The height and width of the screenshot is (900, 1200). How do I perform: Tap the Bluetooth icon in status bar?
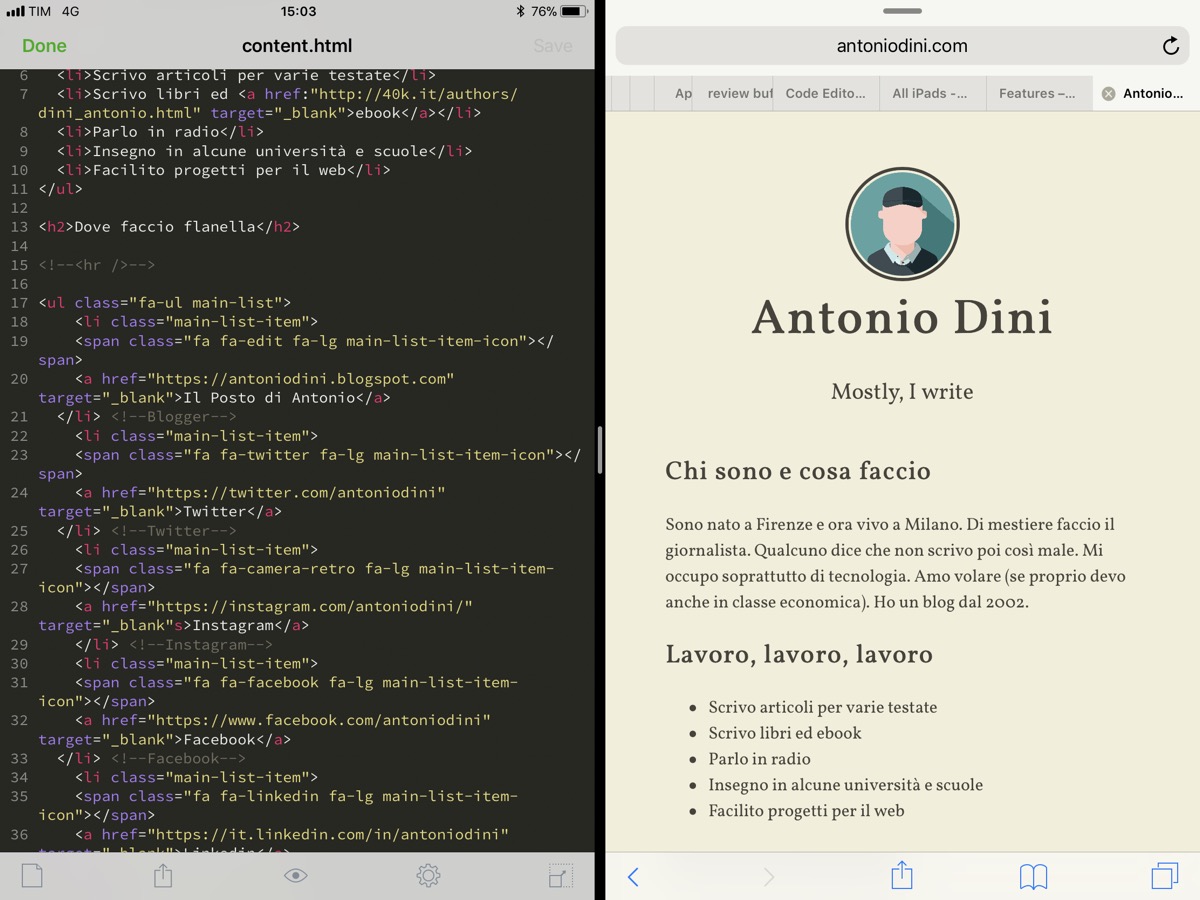tap(520, 12)
